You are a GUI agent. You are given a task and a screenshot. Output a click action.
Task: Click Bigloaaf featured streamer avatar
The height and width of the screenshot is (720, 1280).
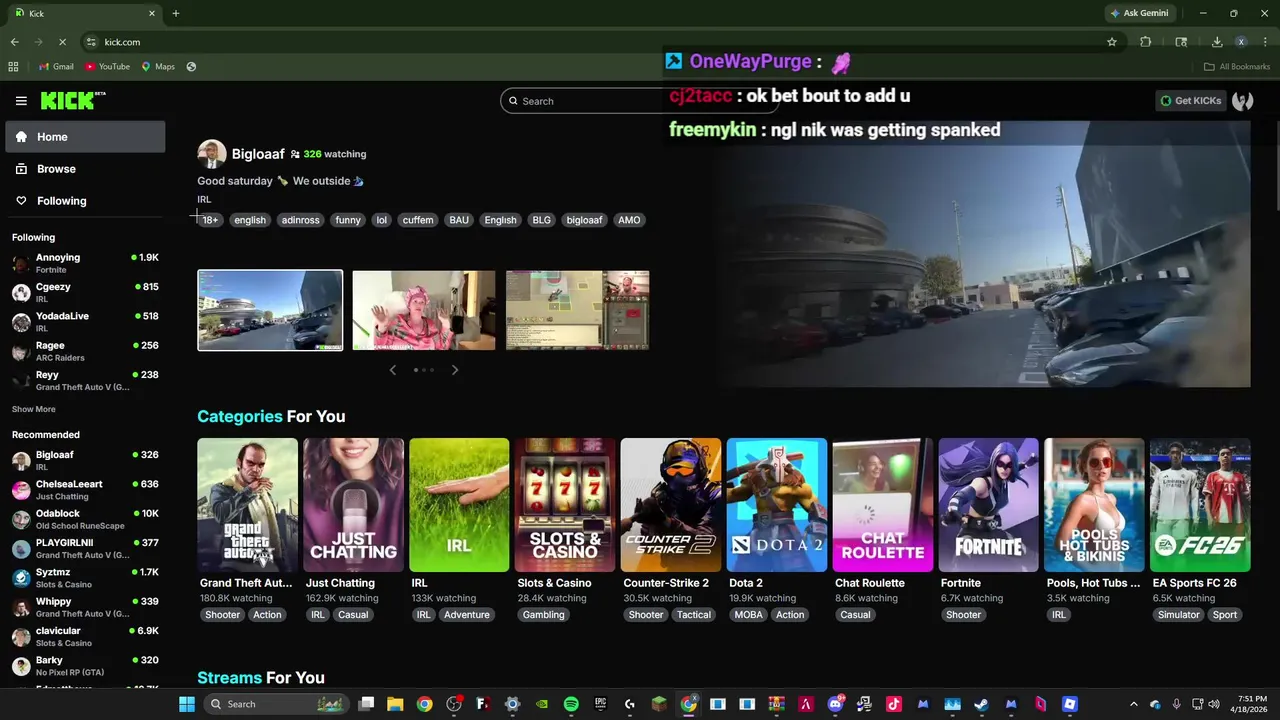click(211, 154)
